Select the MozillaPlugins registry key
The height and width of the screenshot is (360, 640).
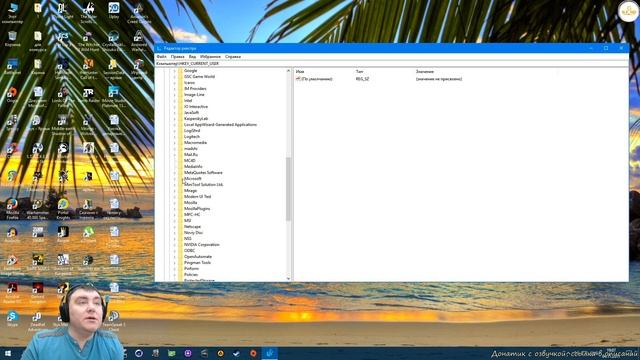pos(197,209)
